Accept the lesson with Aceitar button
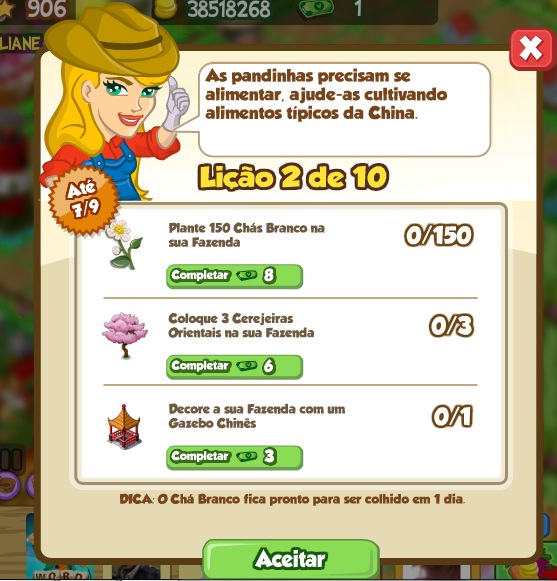The width and height of the screenshot is (557, 581). point(291,559)
